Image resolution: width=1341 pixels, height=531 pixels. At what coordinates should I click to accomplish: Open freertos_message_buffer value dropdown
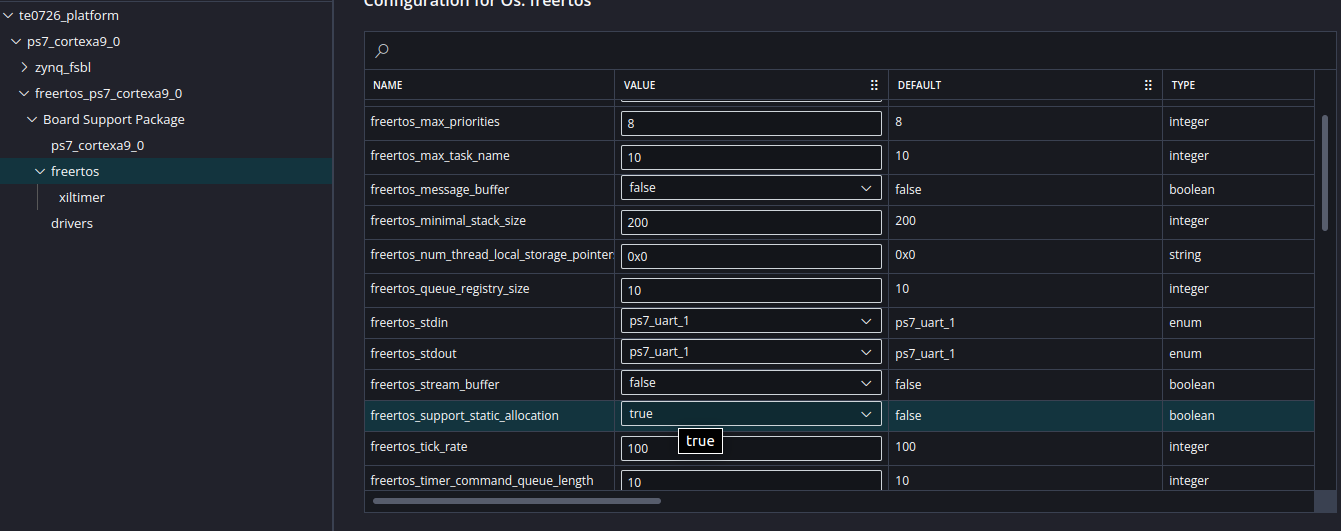(x=751, y=188)
